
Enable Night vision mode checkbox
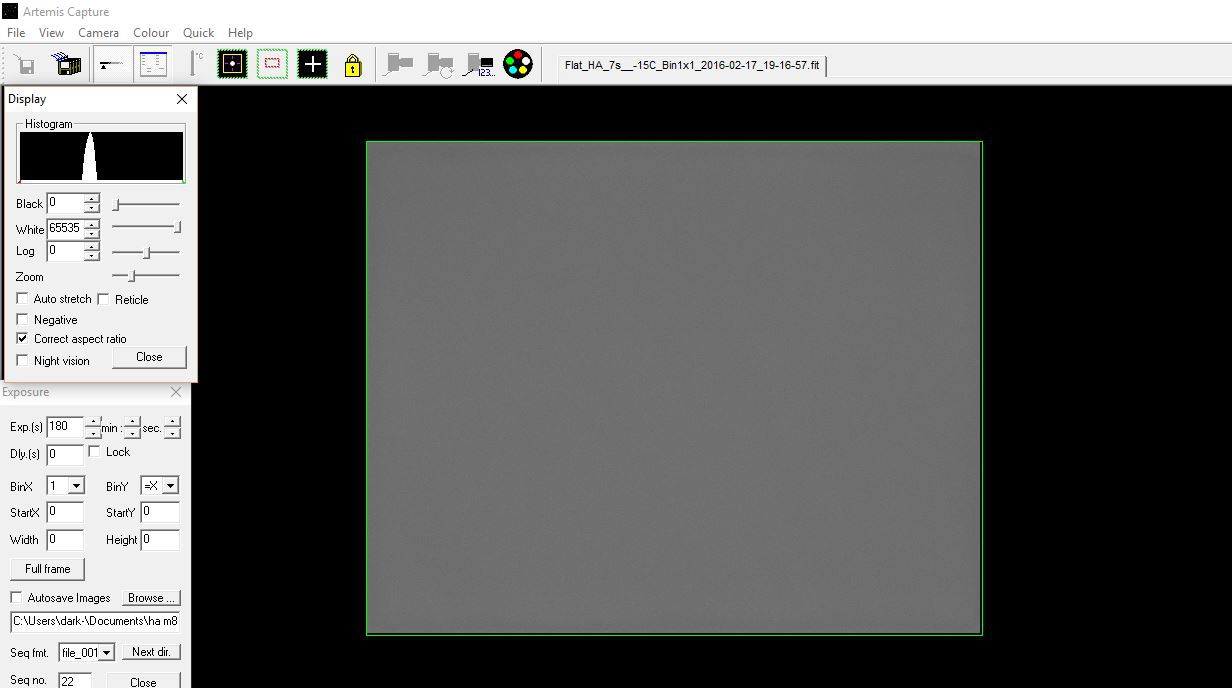pyautogui.click(x=23, y=361)
